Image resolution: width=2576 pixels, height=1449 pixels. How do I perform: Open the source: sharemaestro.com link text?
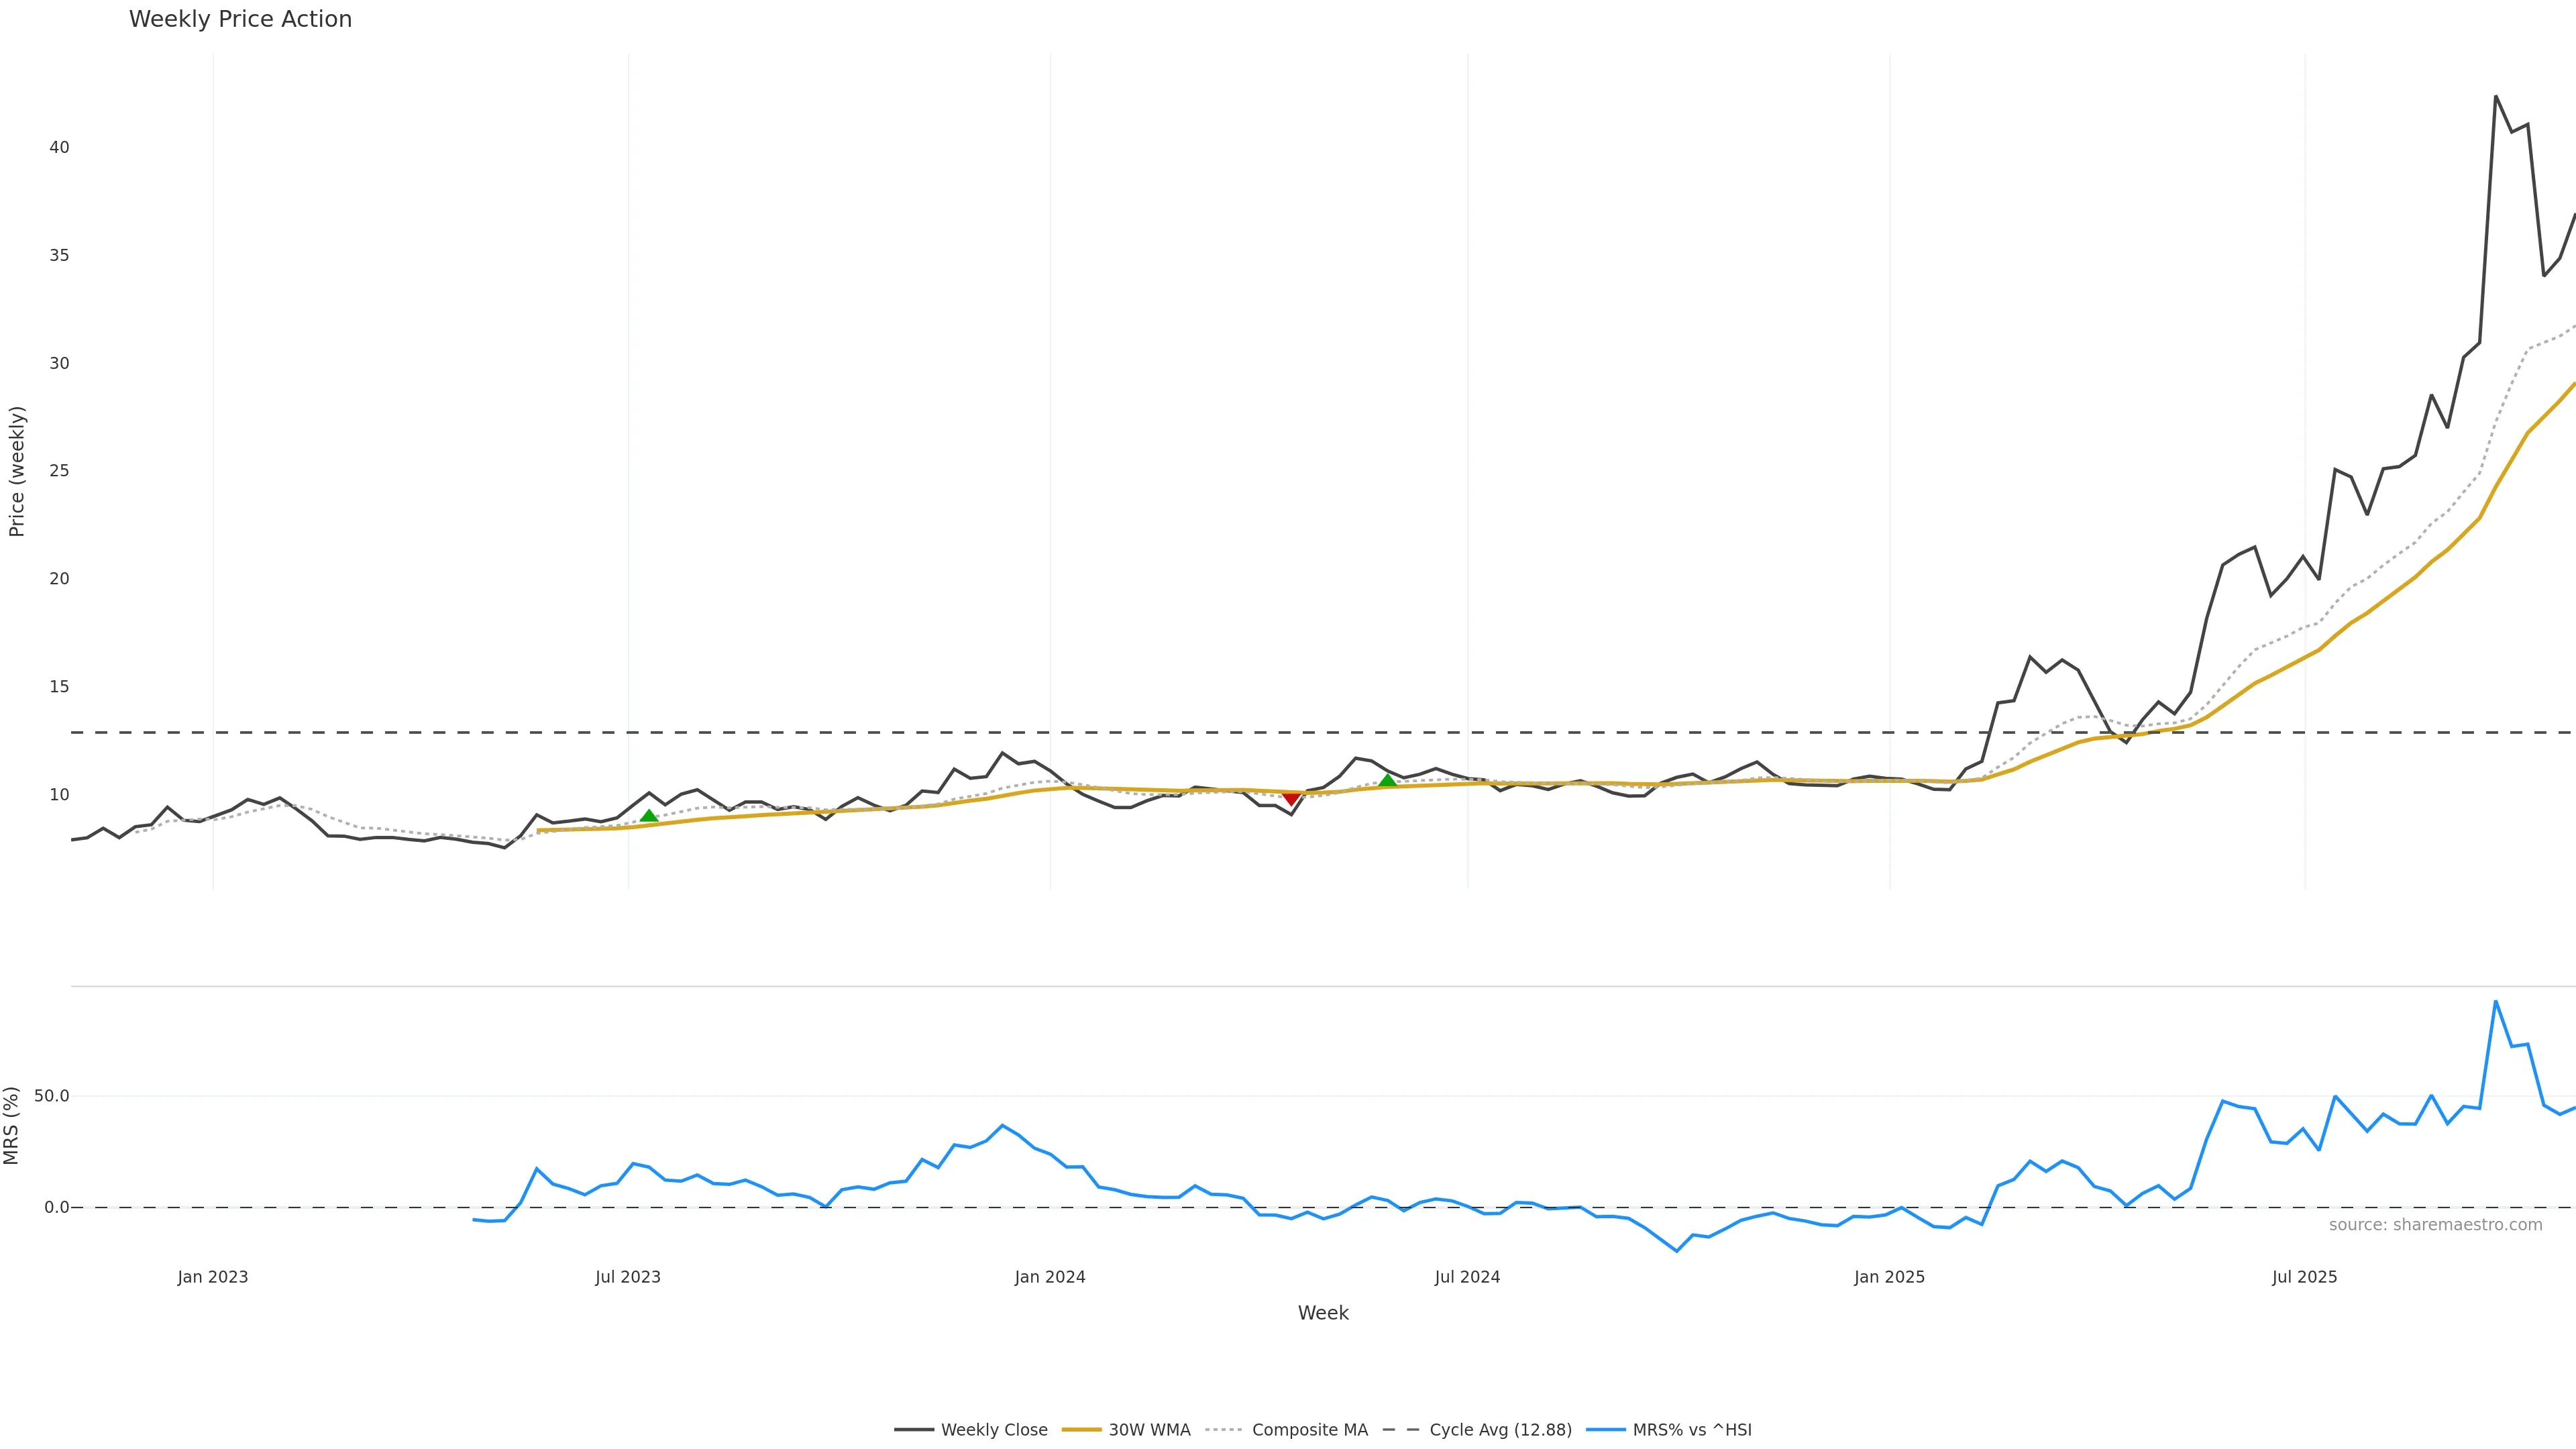pyautogui.click(x=2435, y=1225)
